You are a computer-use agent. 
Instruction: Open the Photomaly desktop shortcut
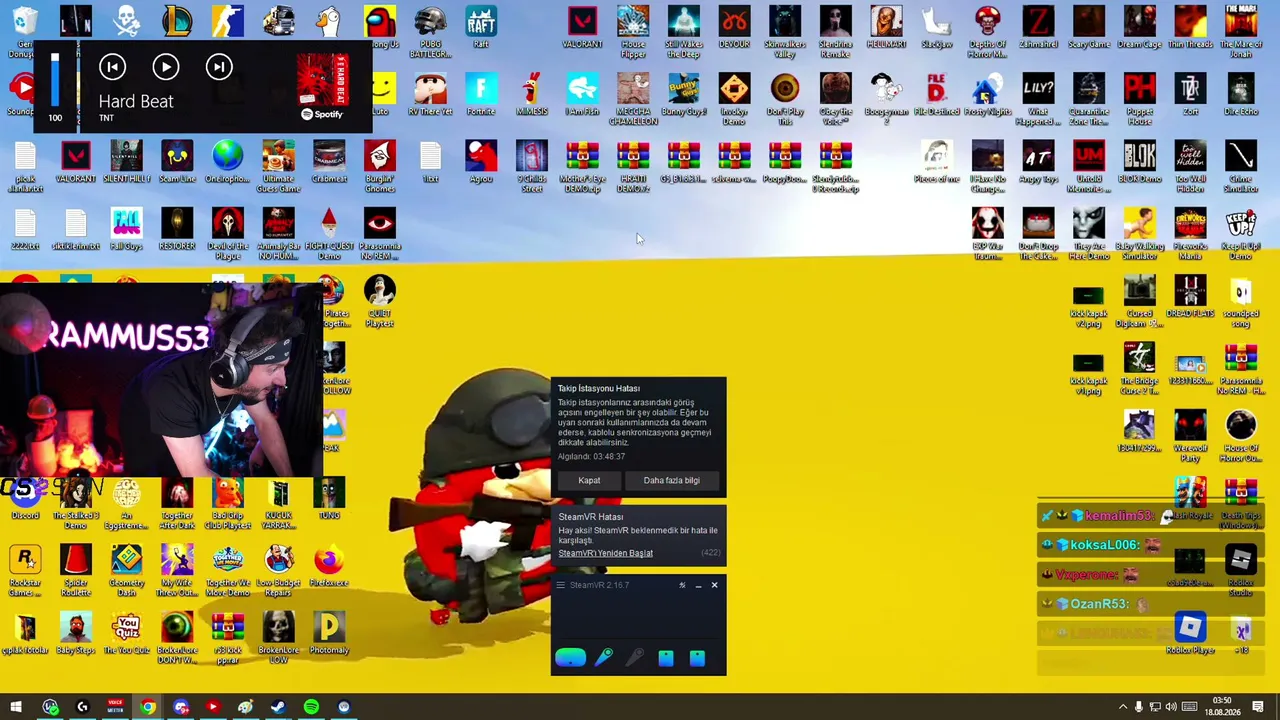coord(329,633)
